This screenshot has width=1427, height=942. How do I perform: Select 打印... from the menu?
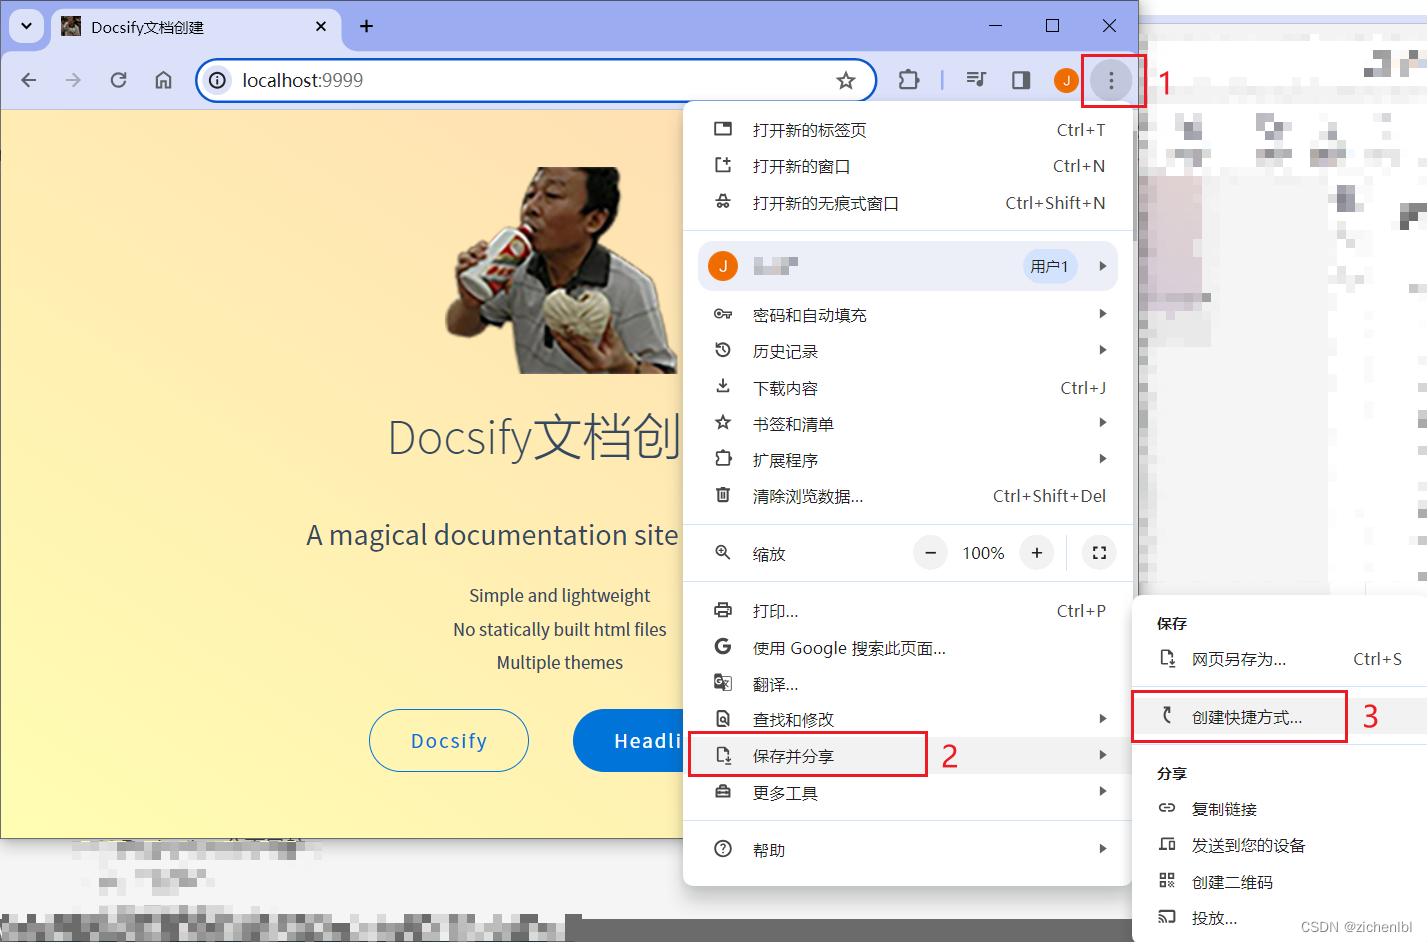909,611
